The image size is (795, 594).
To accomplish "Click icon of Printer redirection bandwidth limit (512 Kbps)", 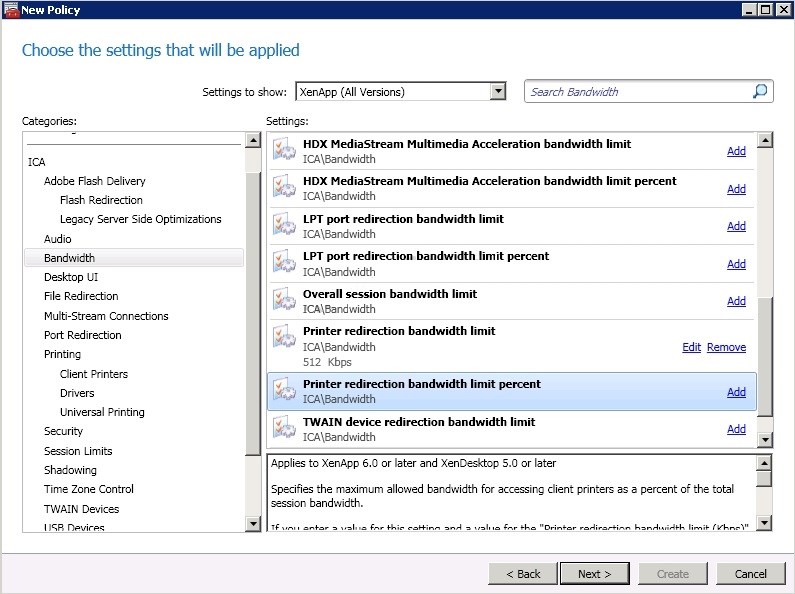I will point(284,338).
